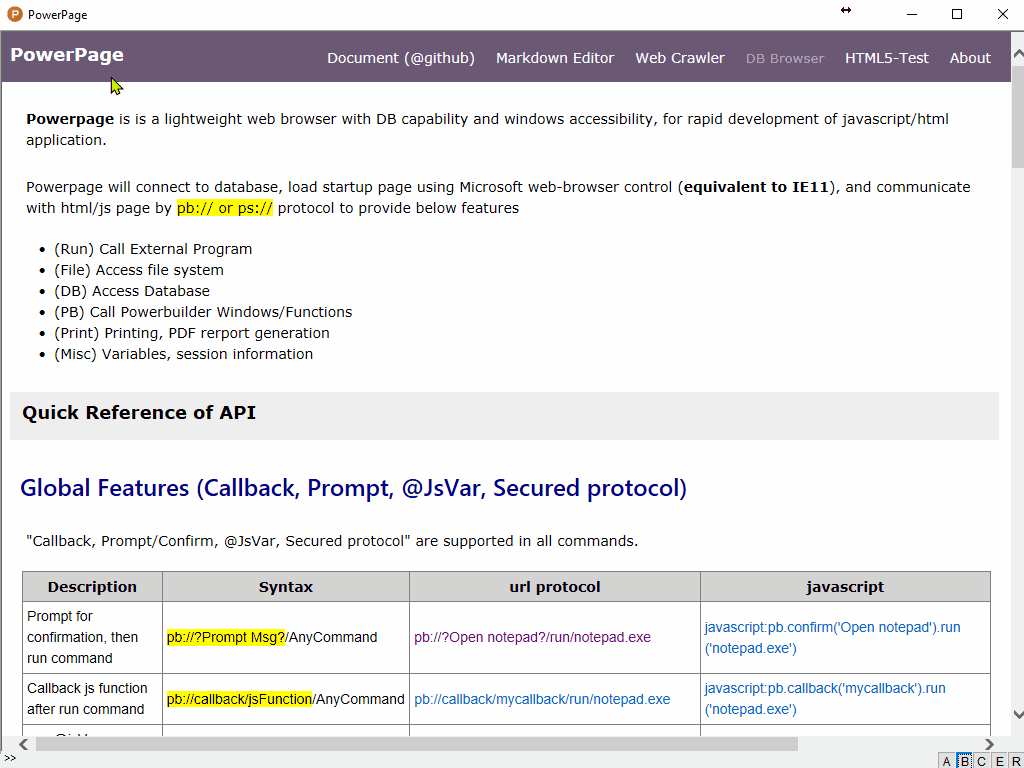Expand the >> chevron in status bar
The height and width of the screenshot is (768, 1024).
pyautogui.click(x=10, y=758)
